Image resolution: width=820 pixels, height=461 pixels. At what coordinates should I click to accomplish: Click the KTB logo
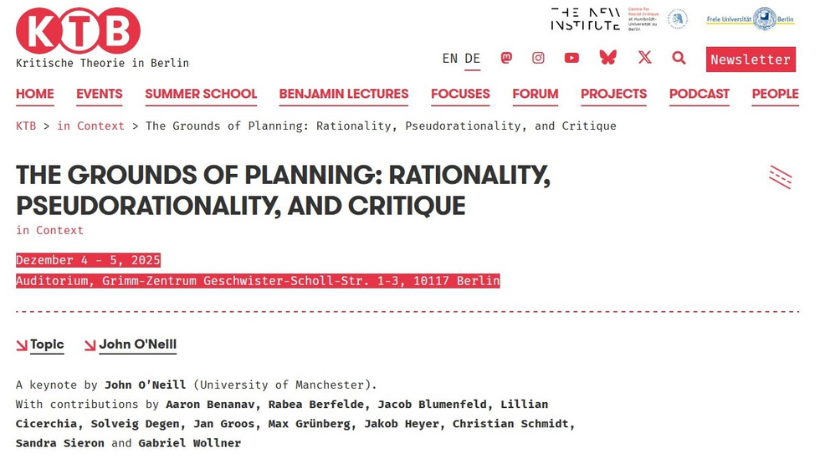tap(78, 31)
